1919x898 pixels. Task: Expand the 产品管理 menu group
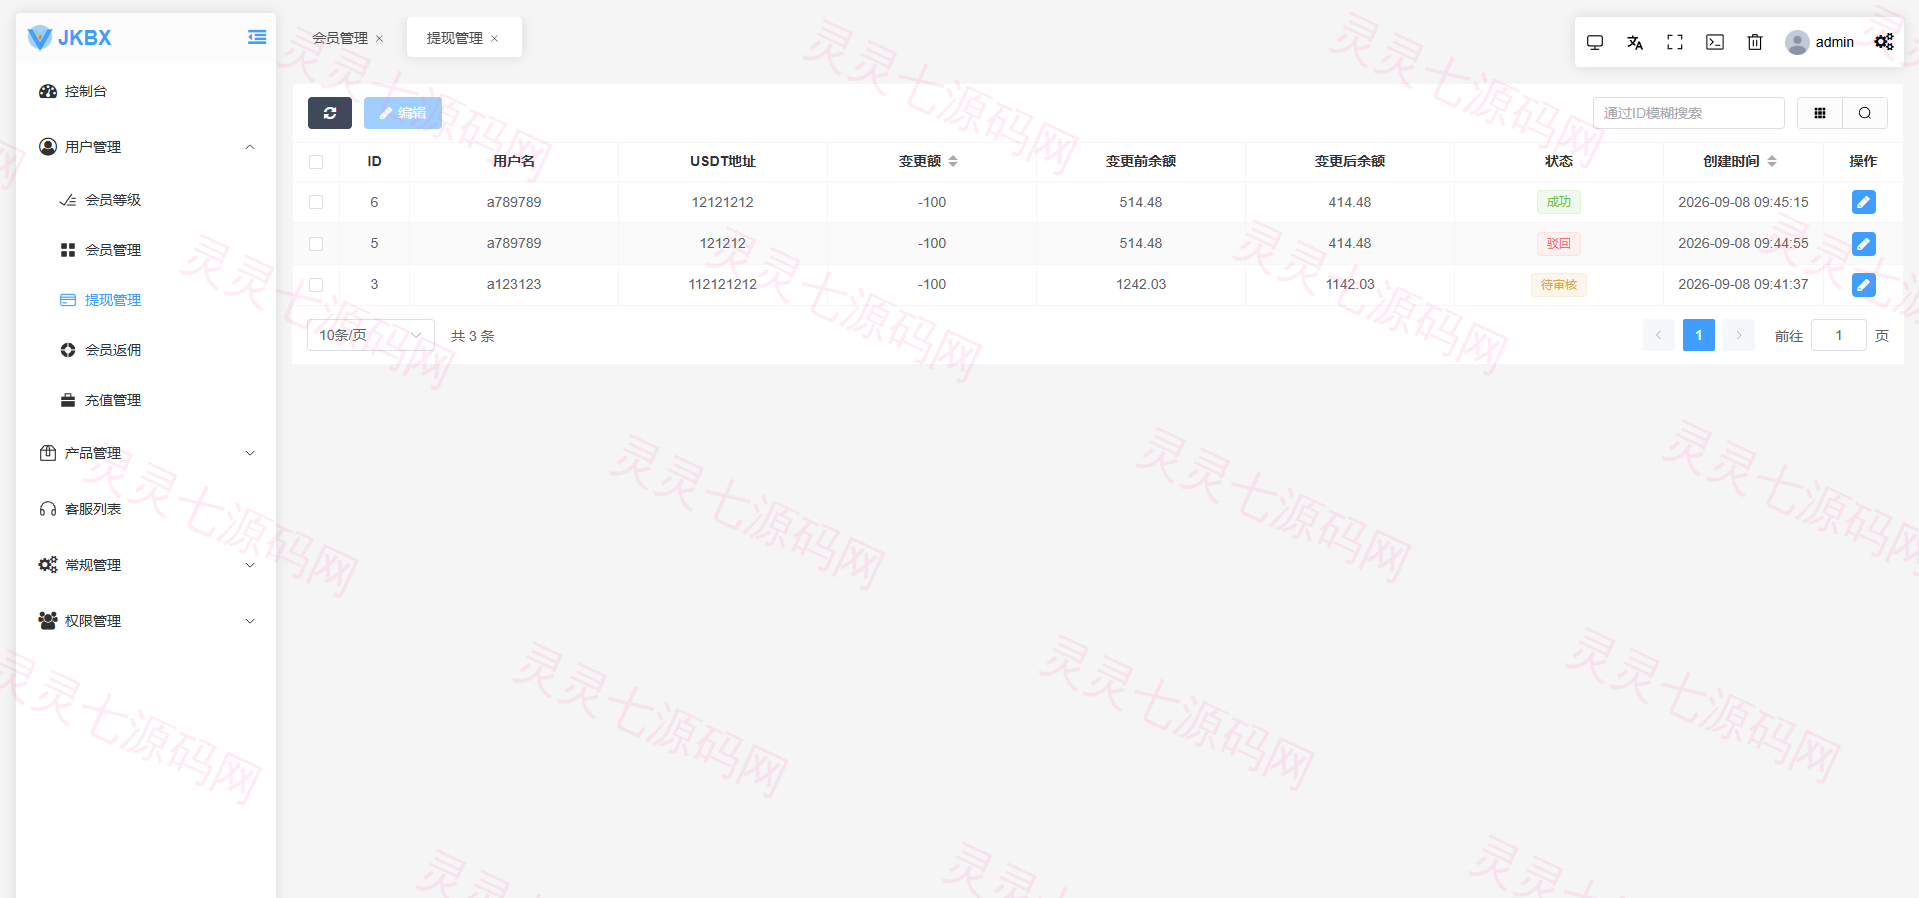tap(146, 453)
